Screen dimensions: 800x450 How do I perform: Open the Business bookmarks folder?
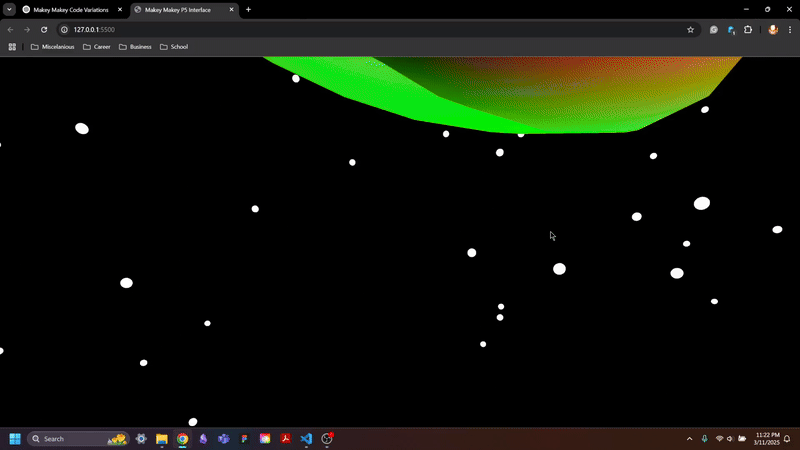pyautogui.click(x=135, y=47)
